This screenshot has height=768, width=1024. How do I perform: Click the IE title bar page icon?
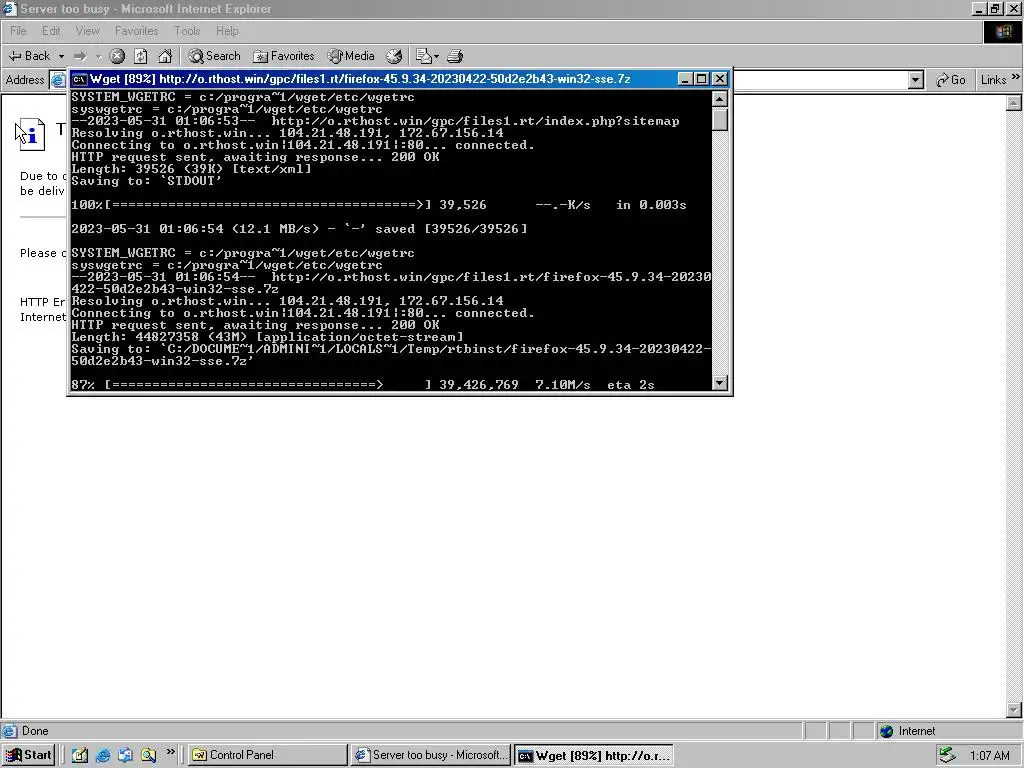9,8
